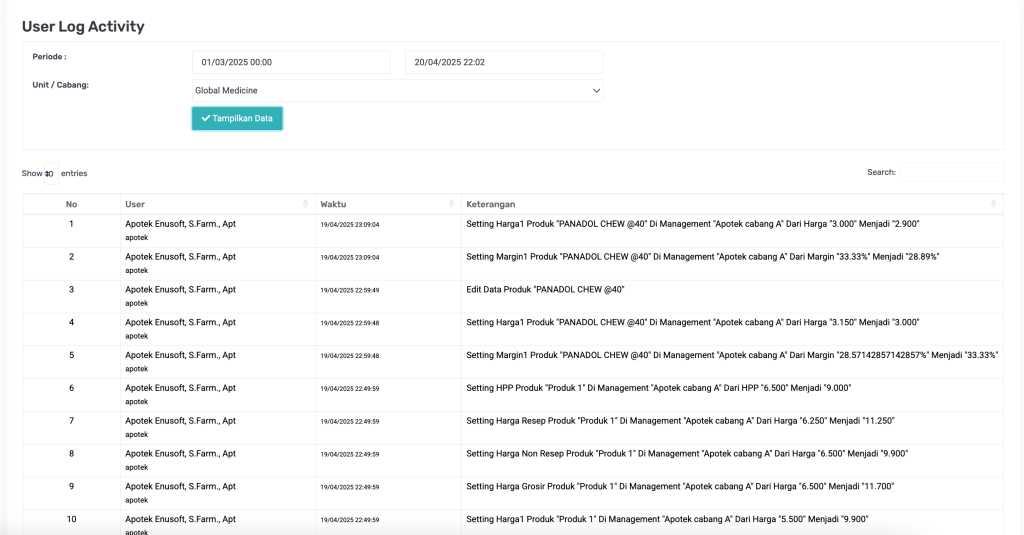Select row 5 Margin1 28.57 percent entry

coord(731,355)
